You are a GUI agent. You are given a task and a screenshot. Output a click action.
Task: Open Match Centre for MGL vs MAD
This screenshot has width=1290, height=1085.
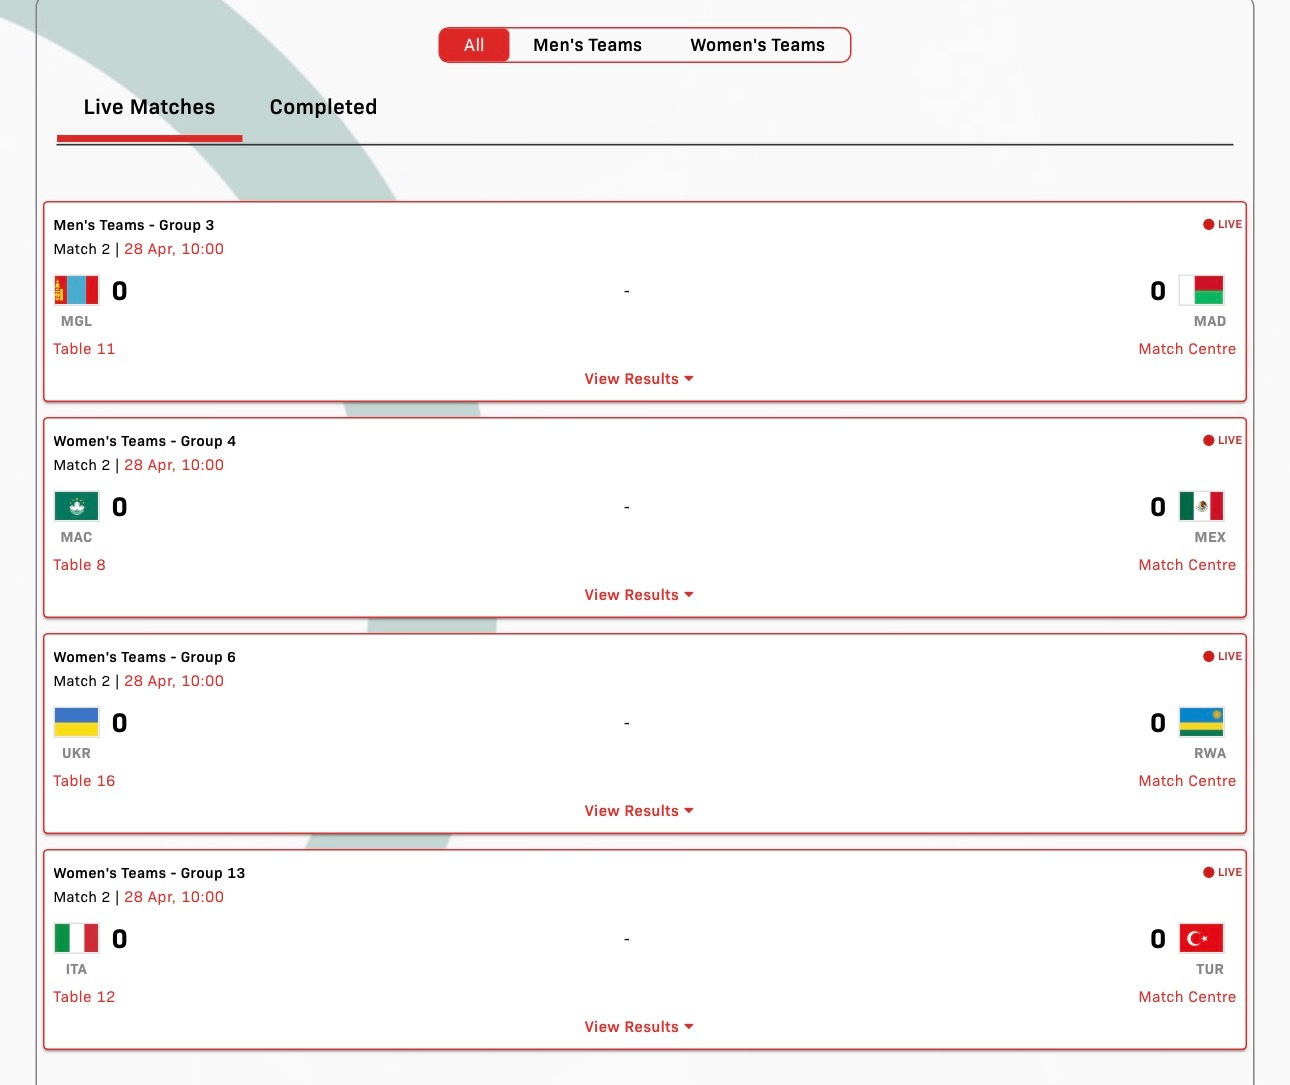click(x=1187, y=349)
